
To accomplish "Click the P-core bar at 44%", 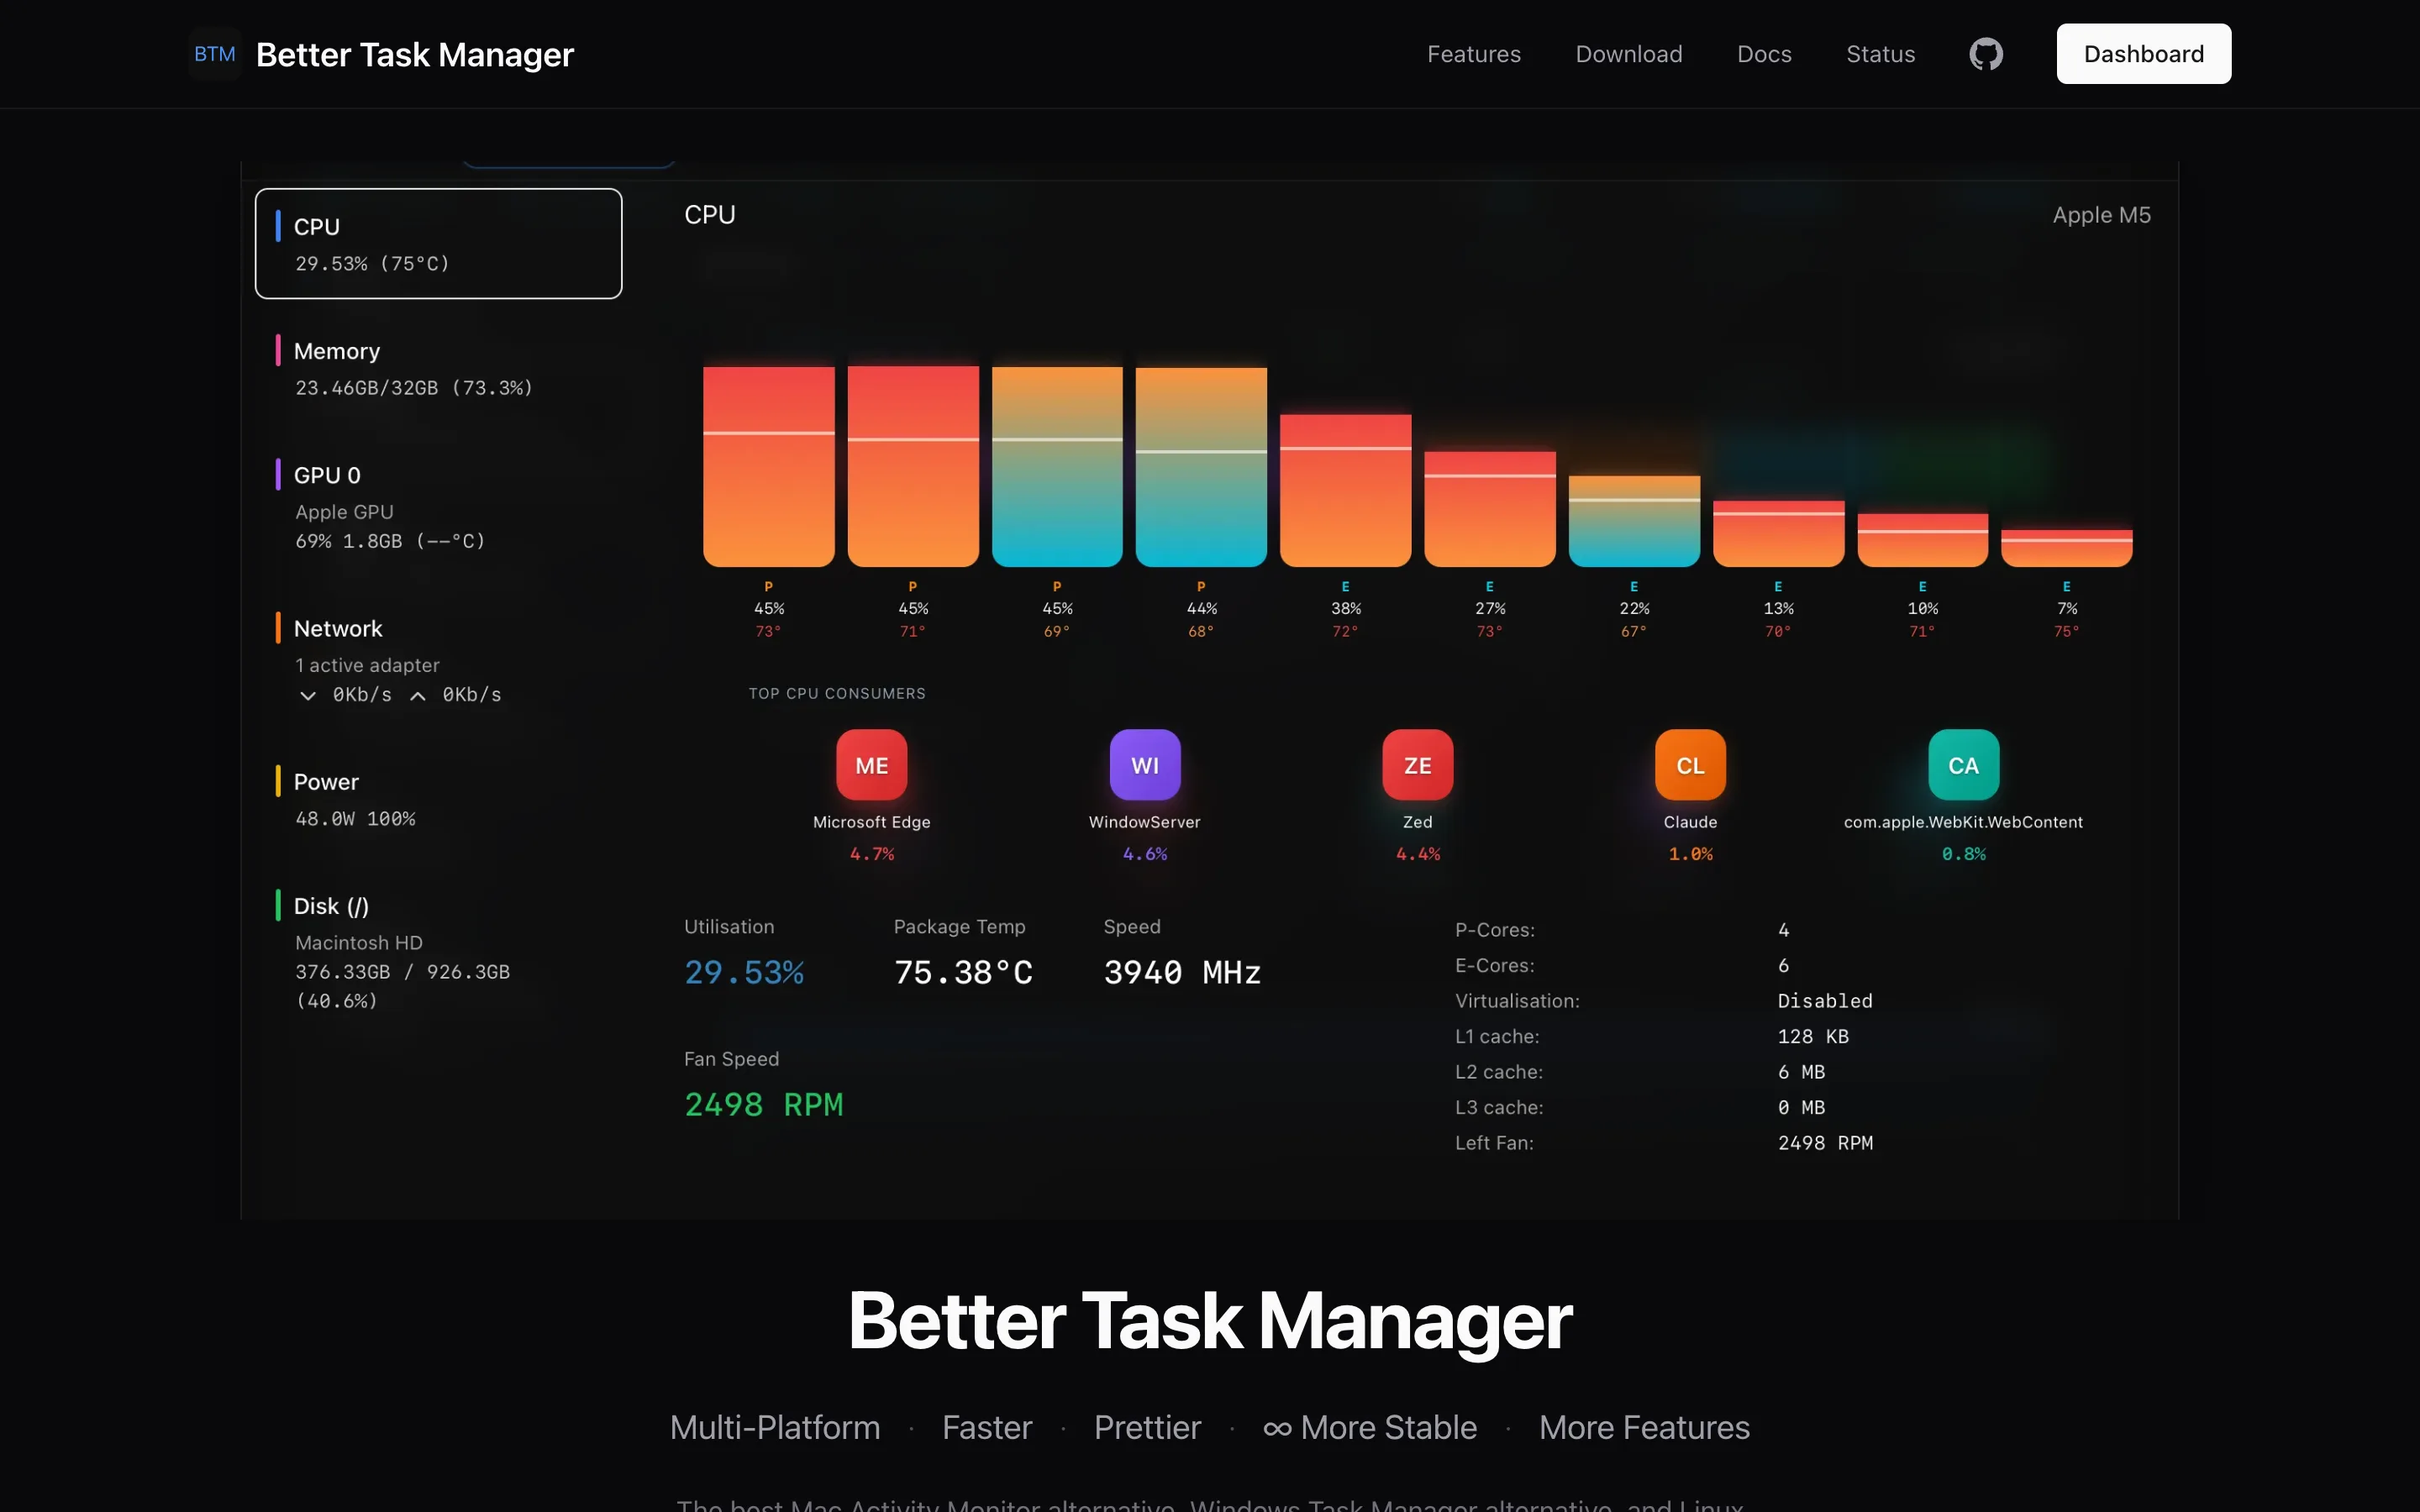I will coord(1201,467).
